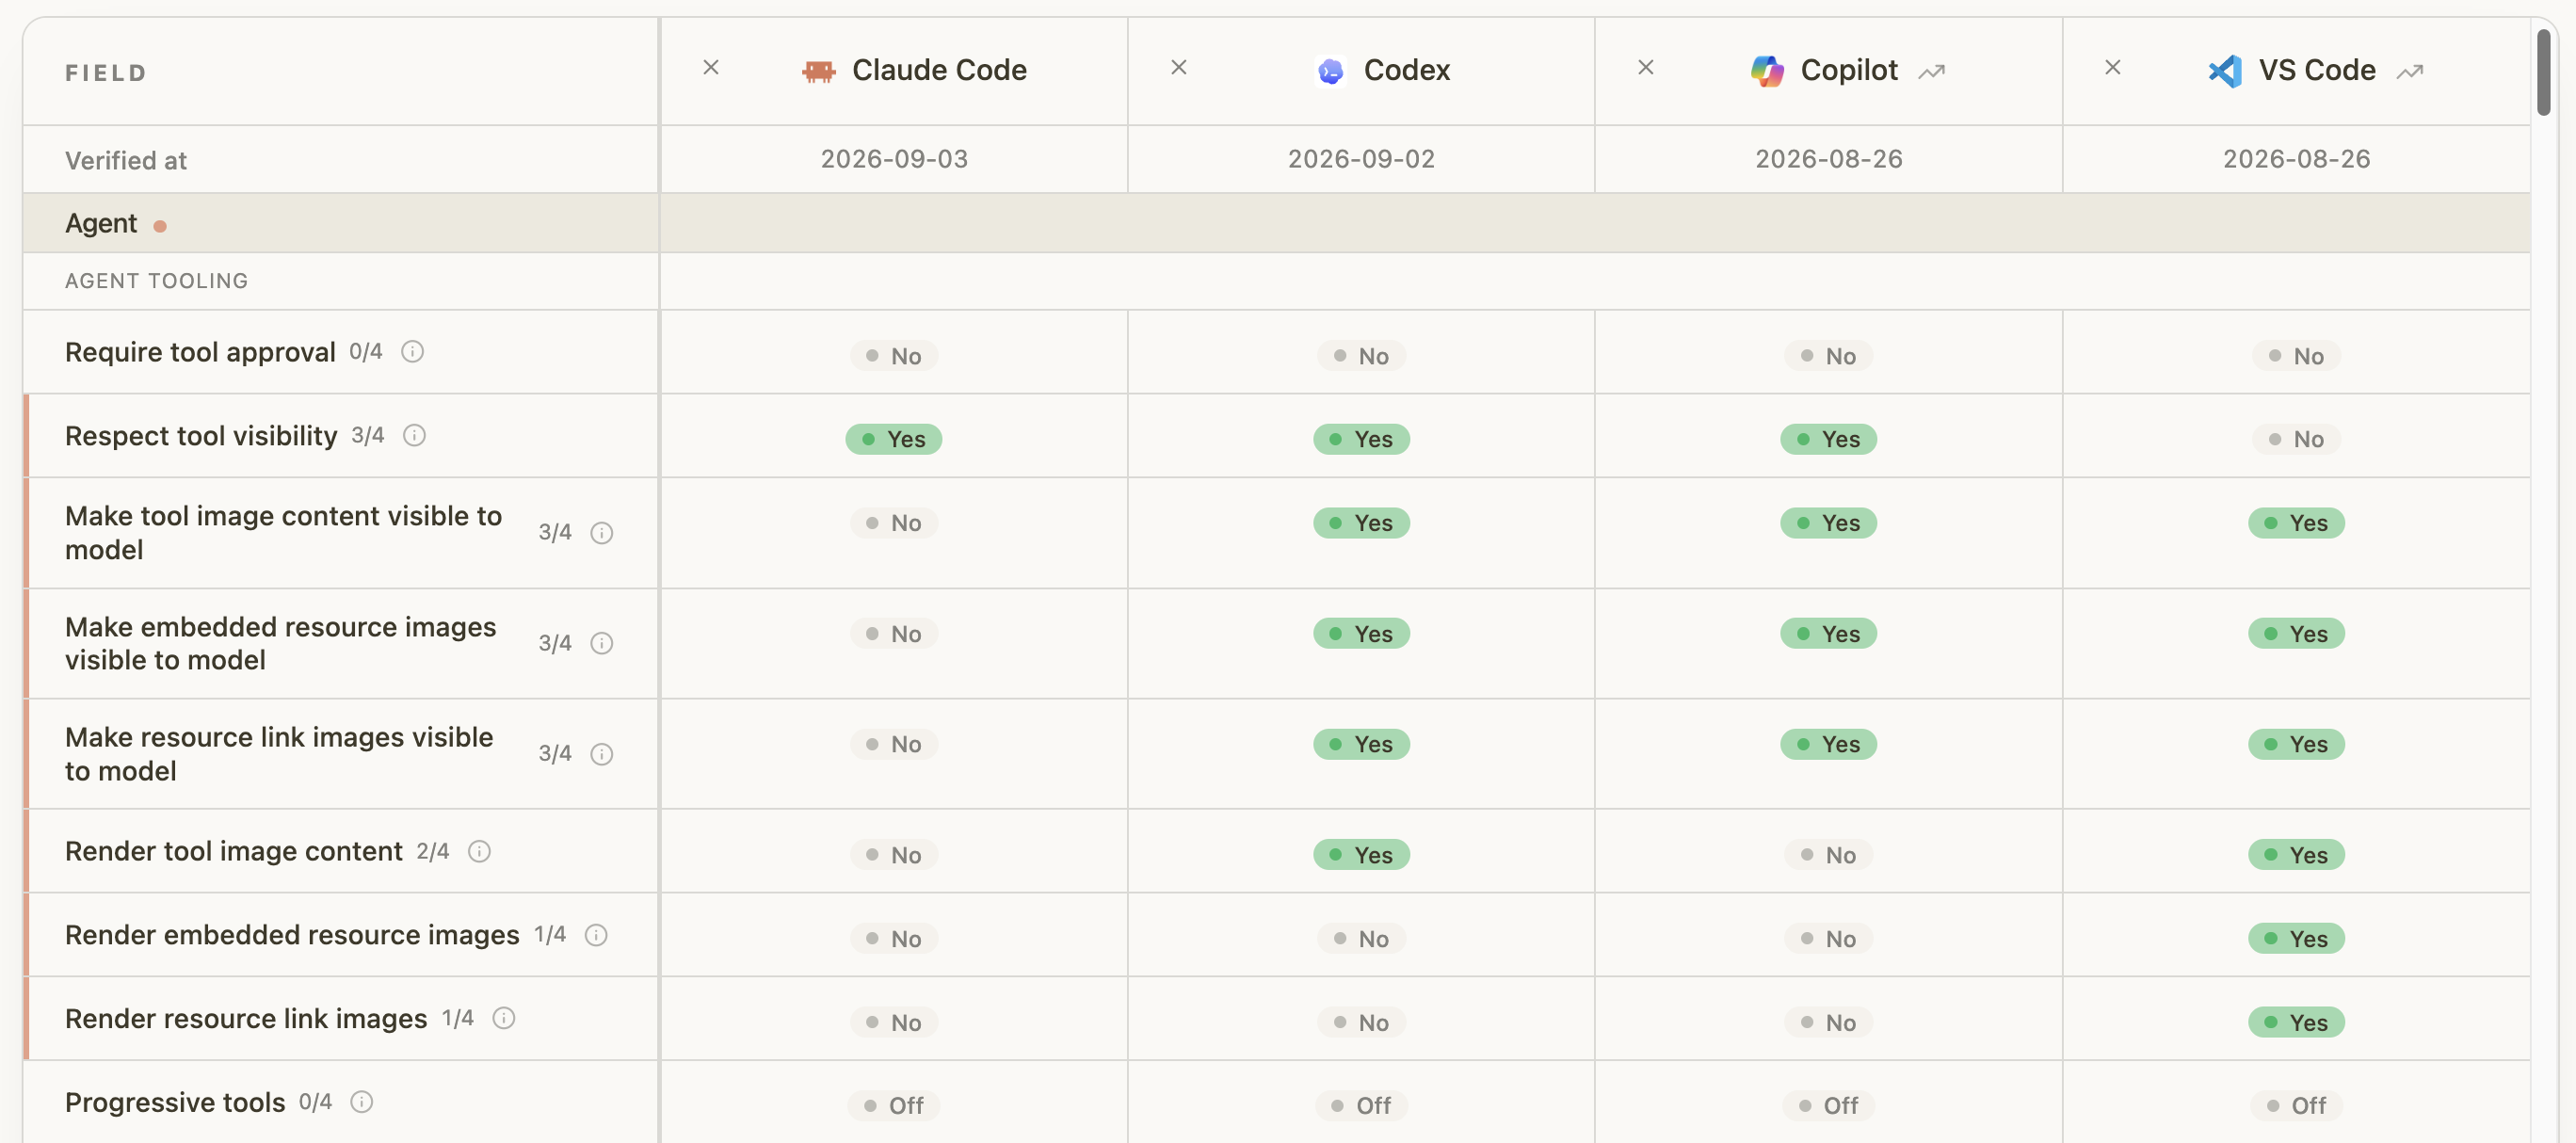Remove the Codex column
The width and height of the screenshot is (2576, 1143).
click(x=1179, y=68)
